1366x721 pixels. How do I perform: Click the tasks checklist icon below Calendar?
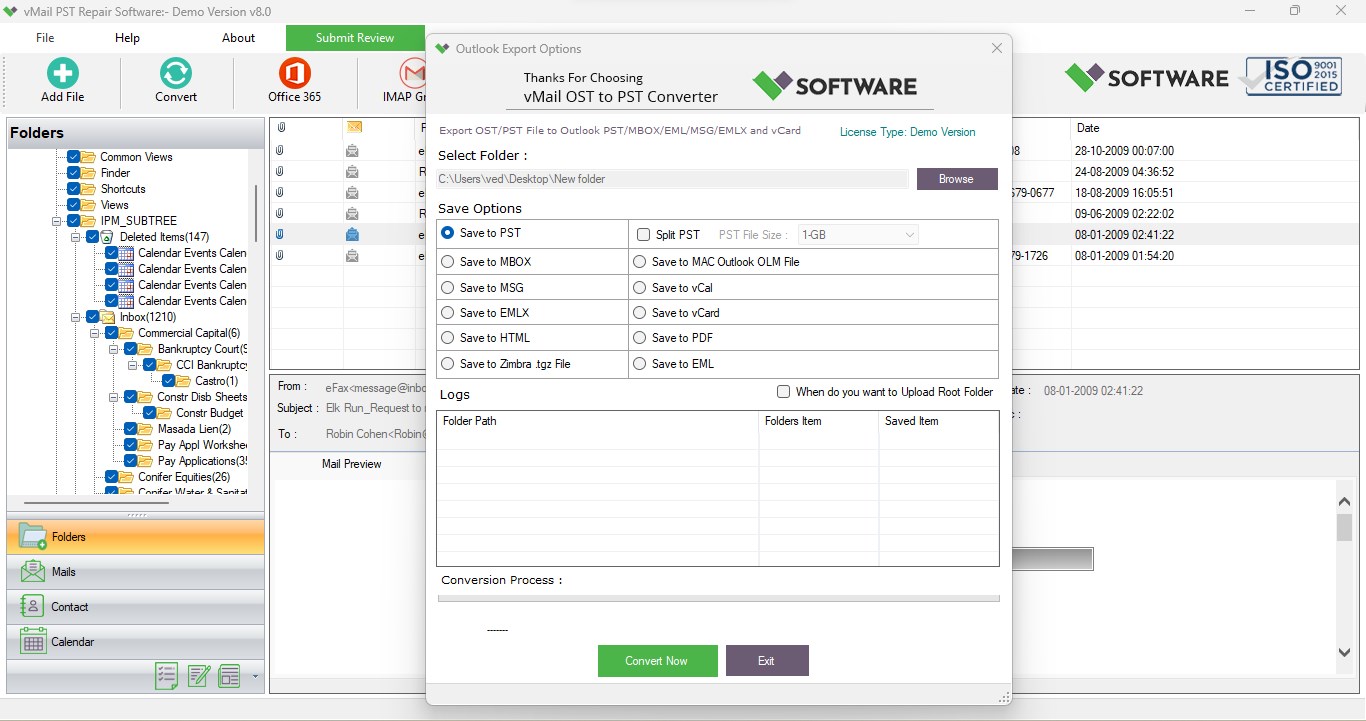click(167, 676)
